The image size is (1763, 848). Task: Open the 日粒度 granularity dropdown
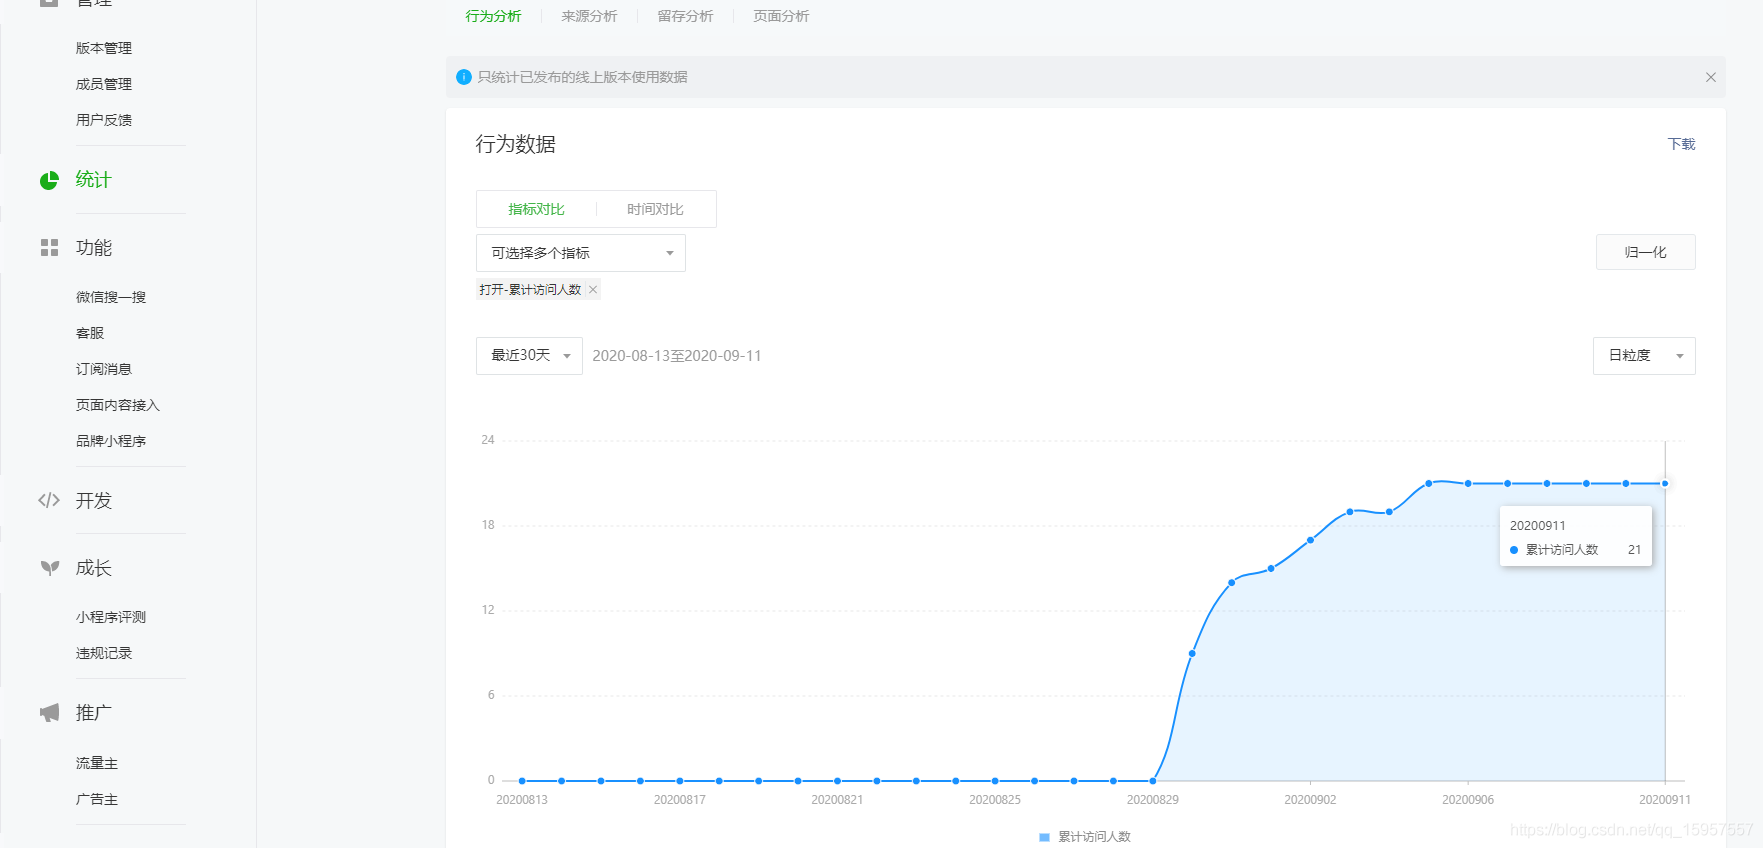[x=1643, y=356]
